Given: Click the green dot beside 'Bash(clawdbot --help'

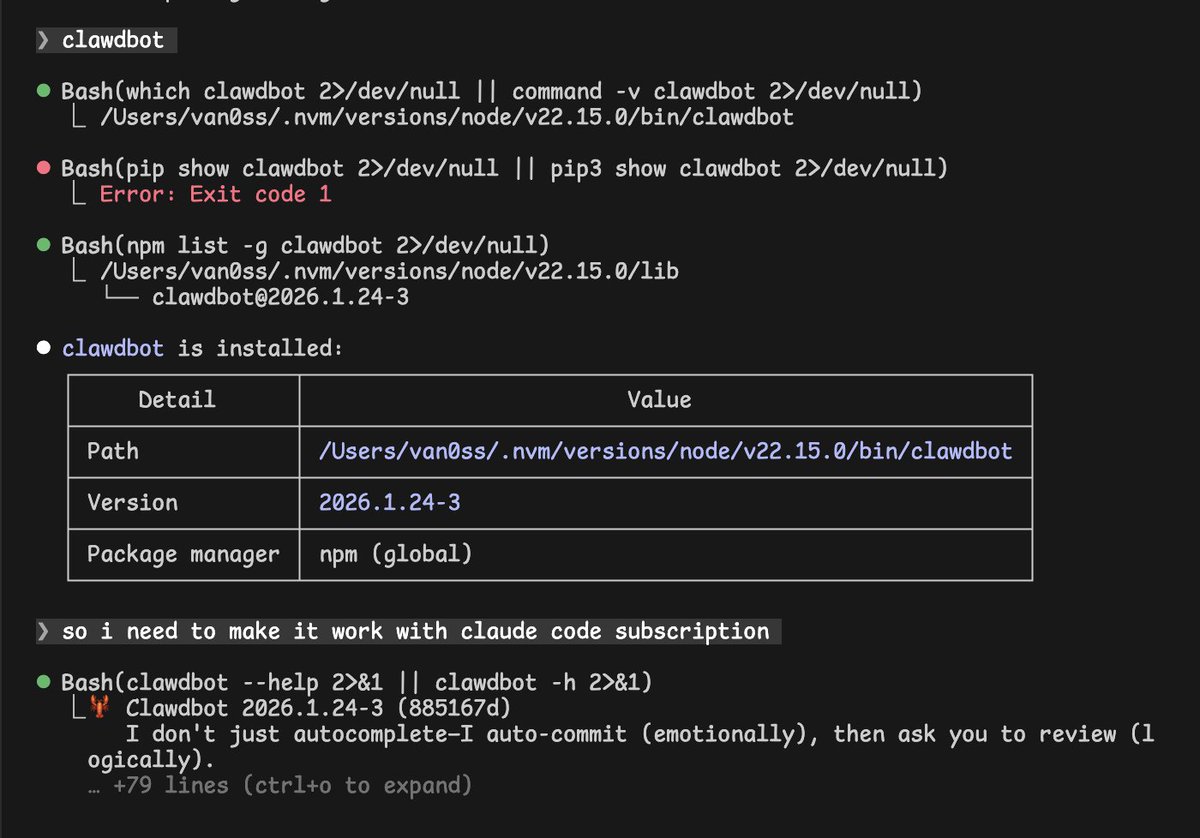Looking at the screenshot, I should click(x=43, y=683).
